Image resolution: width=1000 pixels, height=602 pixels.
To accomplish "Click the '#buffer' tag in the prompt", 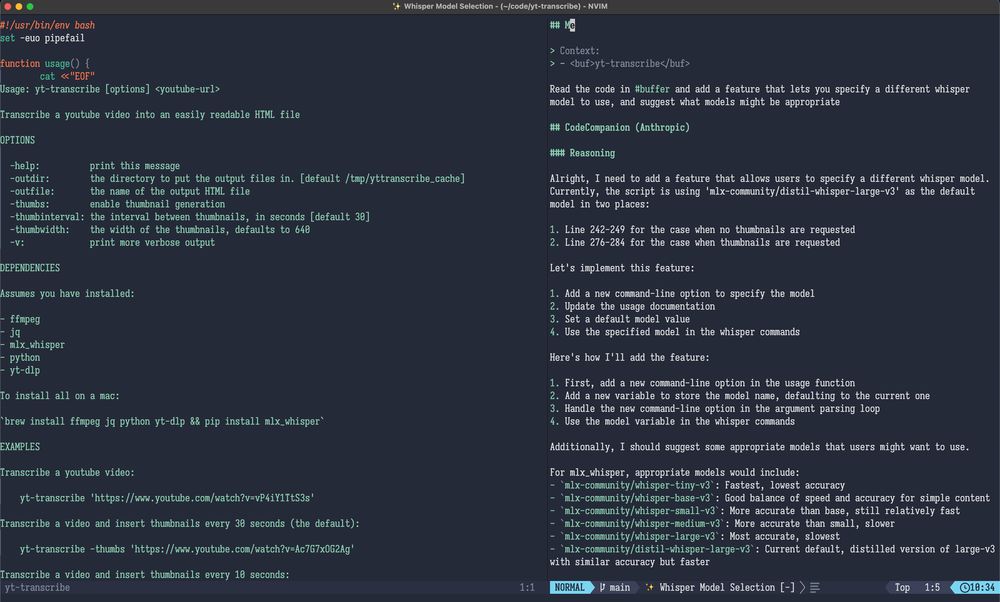I will tap(652, 89).
